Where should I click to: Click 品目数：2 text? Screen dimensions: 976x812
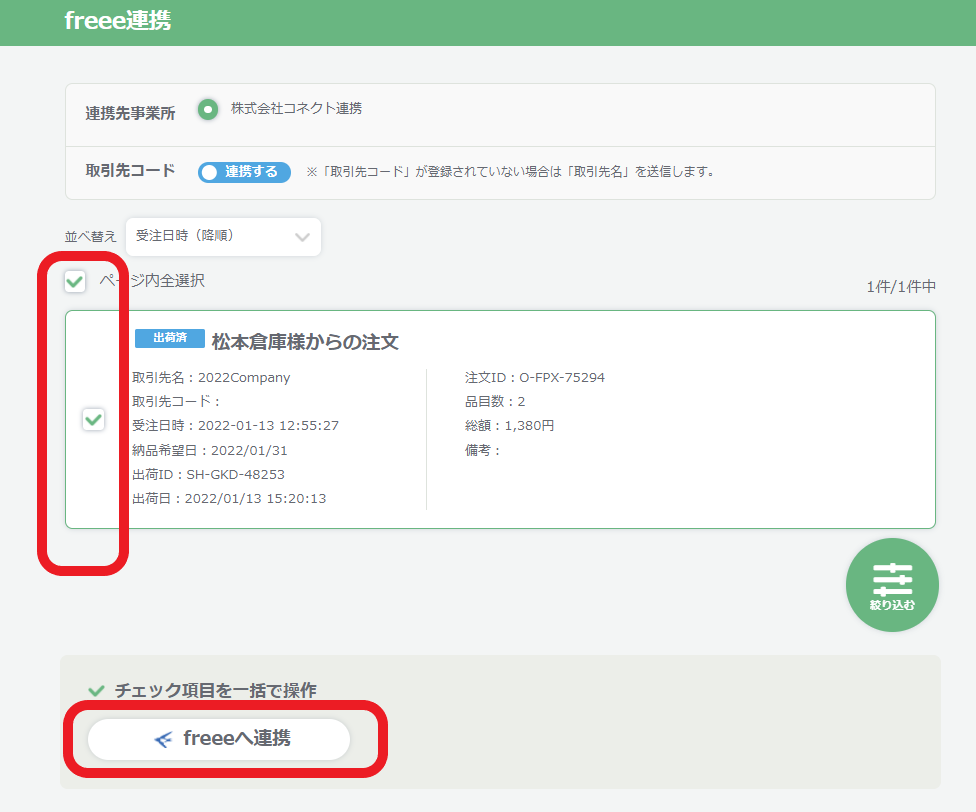[x=495, y=402]
